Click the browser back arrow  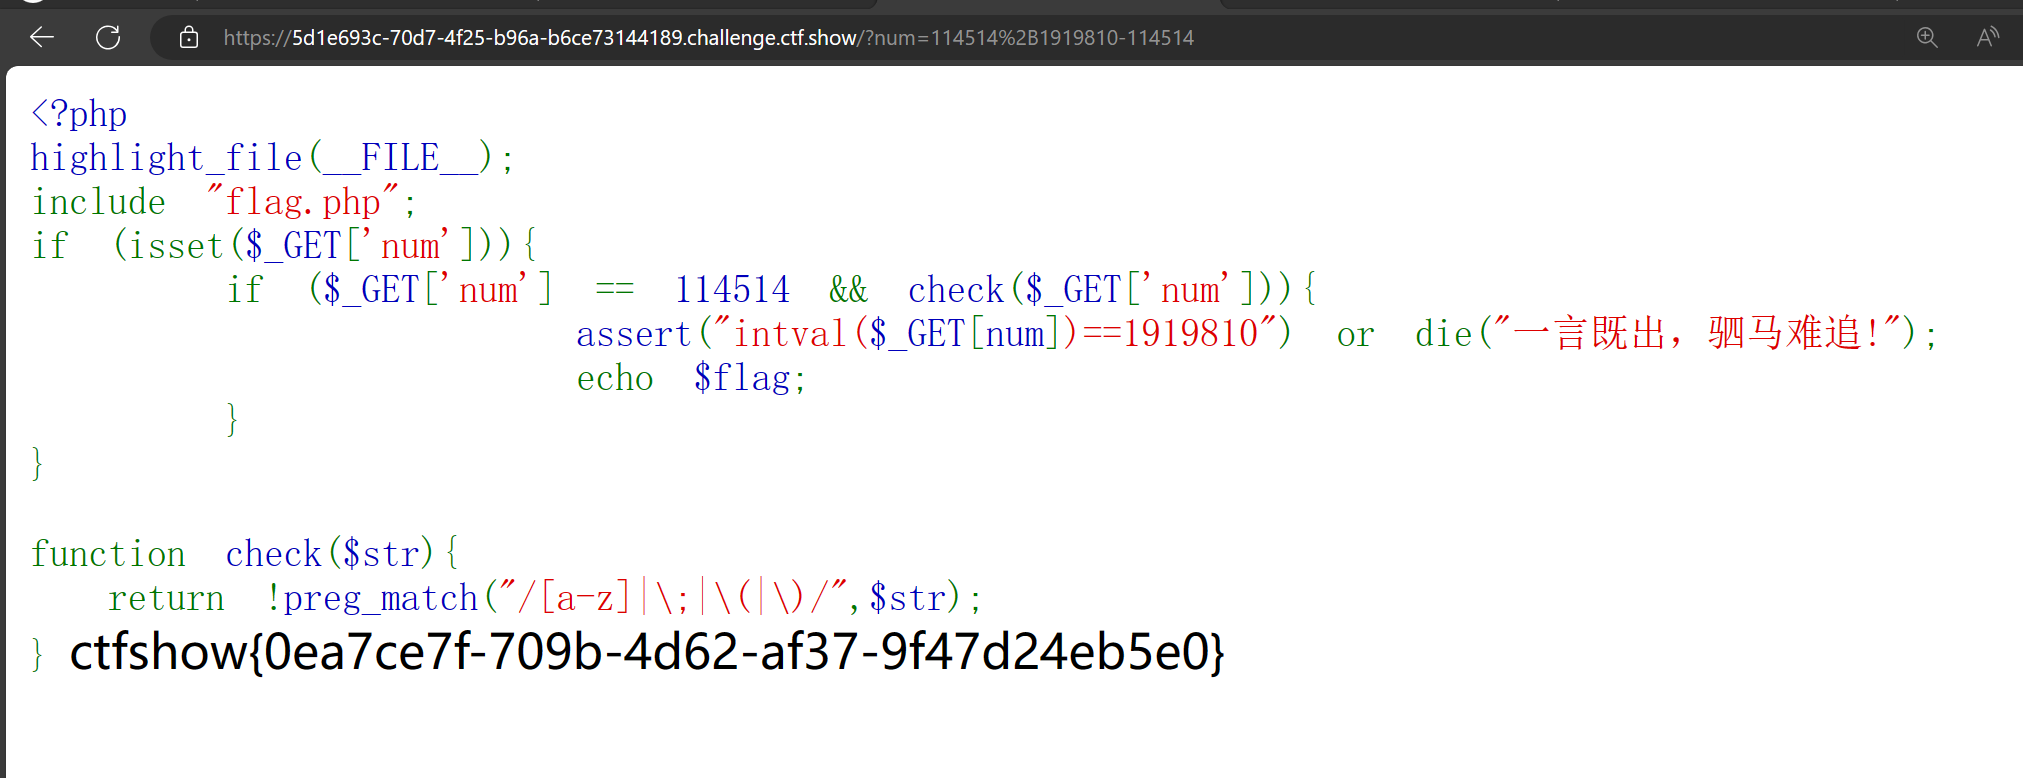[x=42, y=38]
